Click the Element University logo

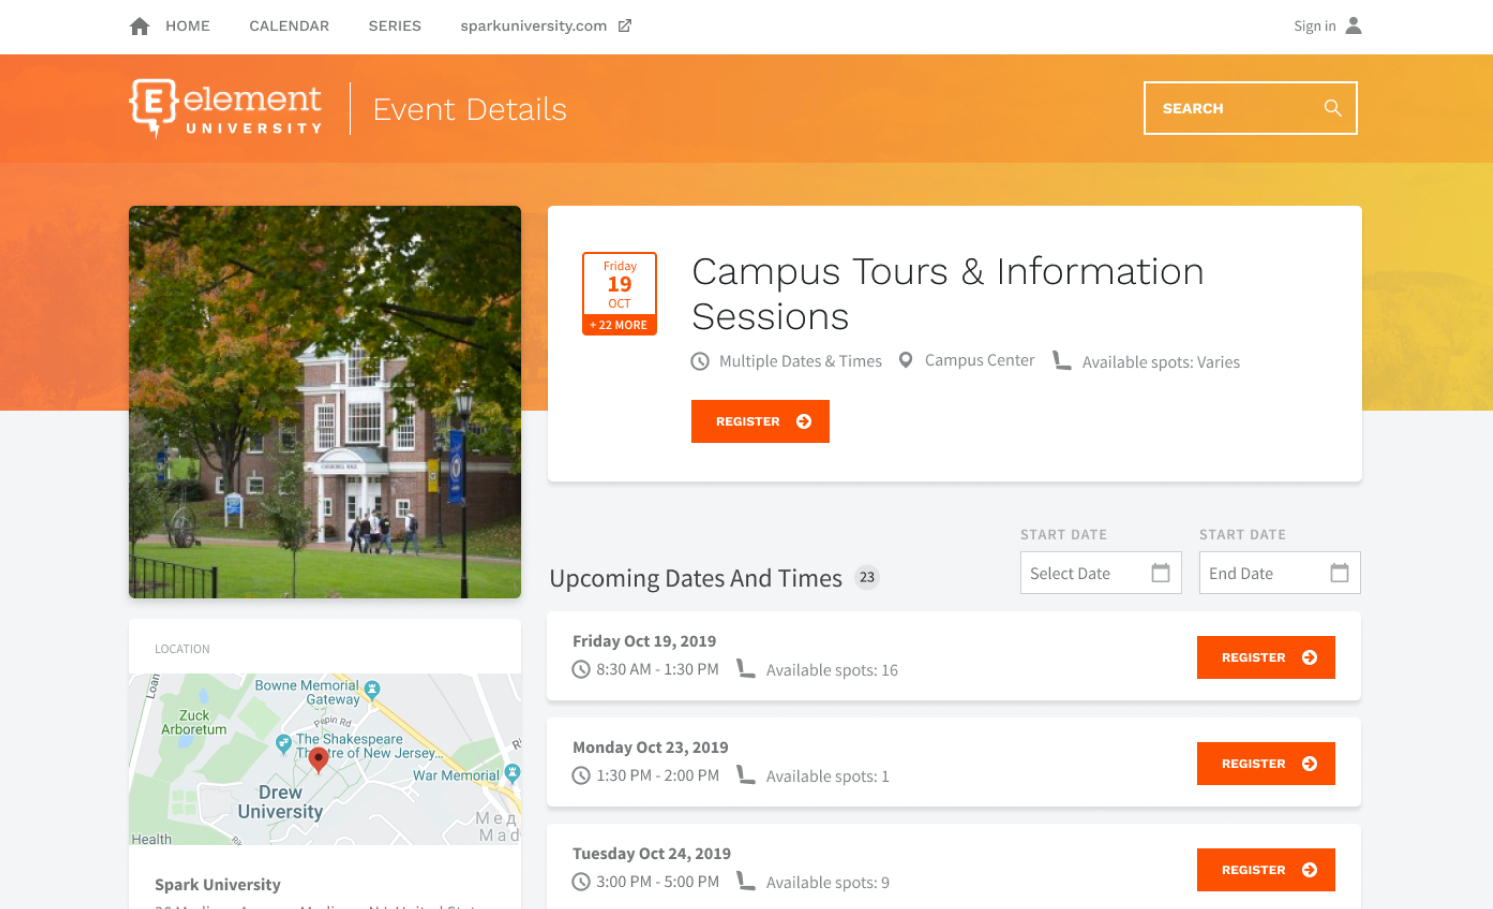click(225, 106)
